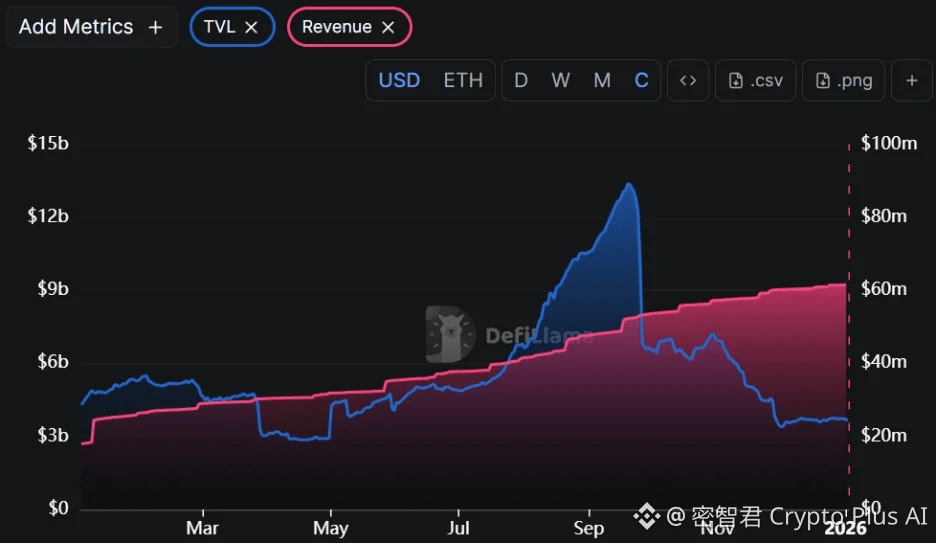Click the Sep label on time axis

[589, 528]
